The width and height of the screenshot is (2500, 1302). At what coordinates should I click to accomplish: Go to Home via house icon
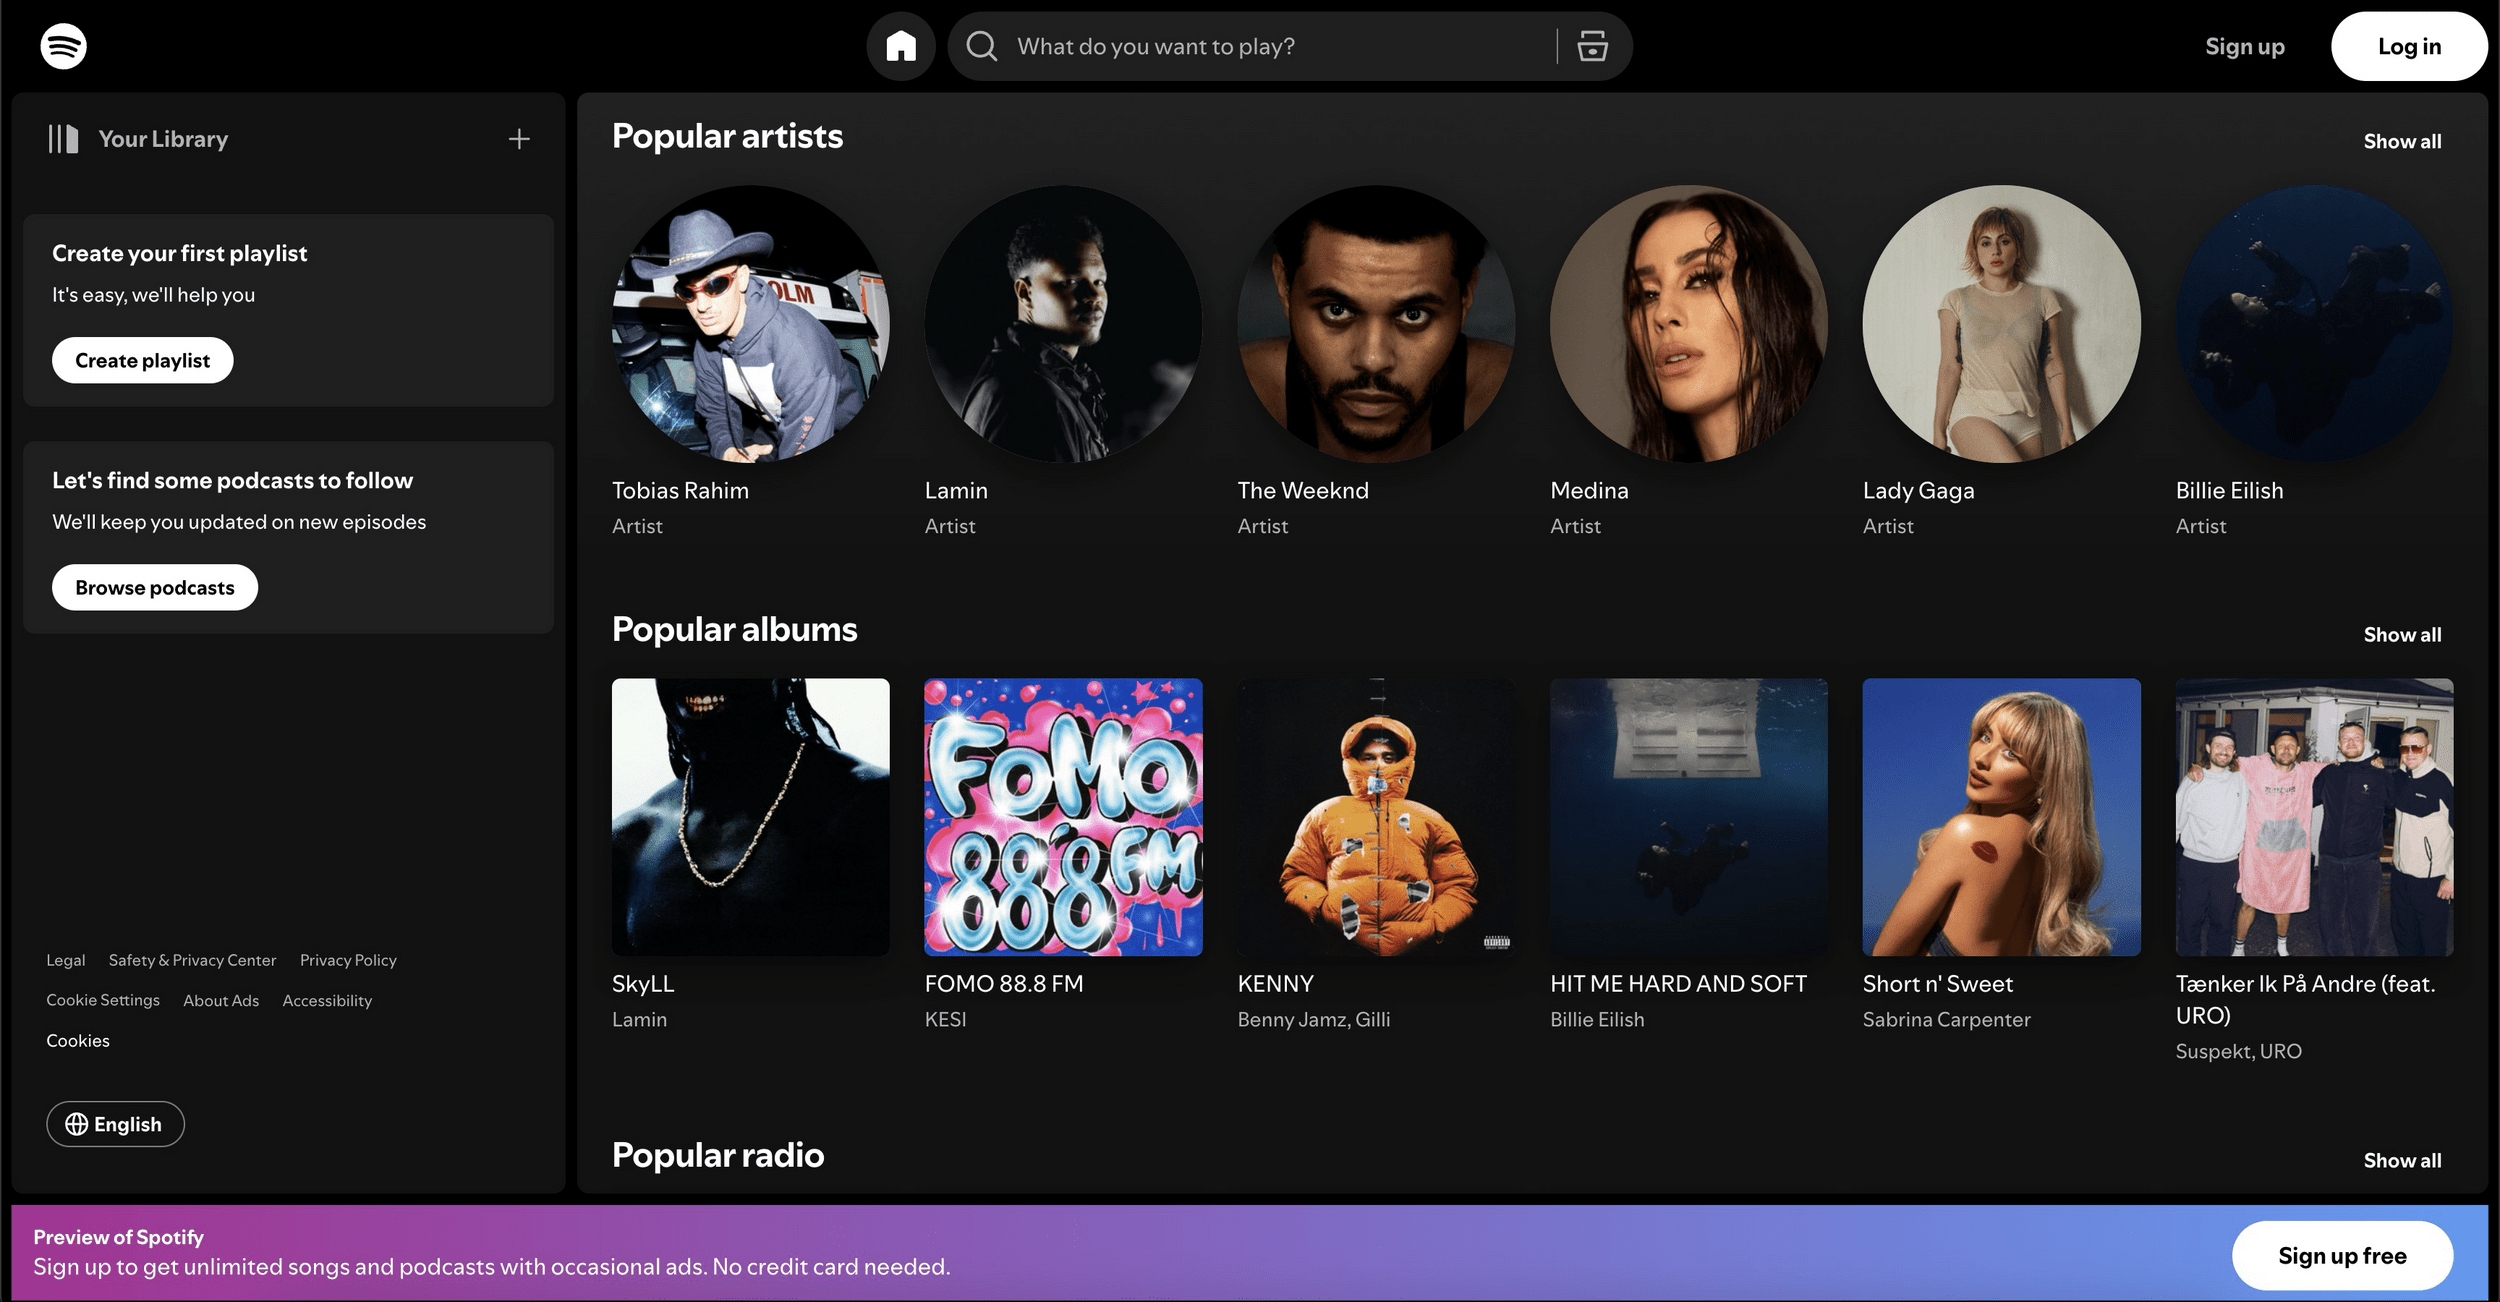900,46
